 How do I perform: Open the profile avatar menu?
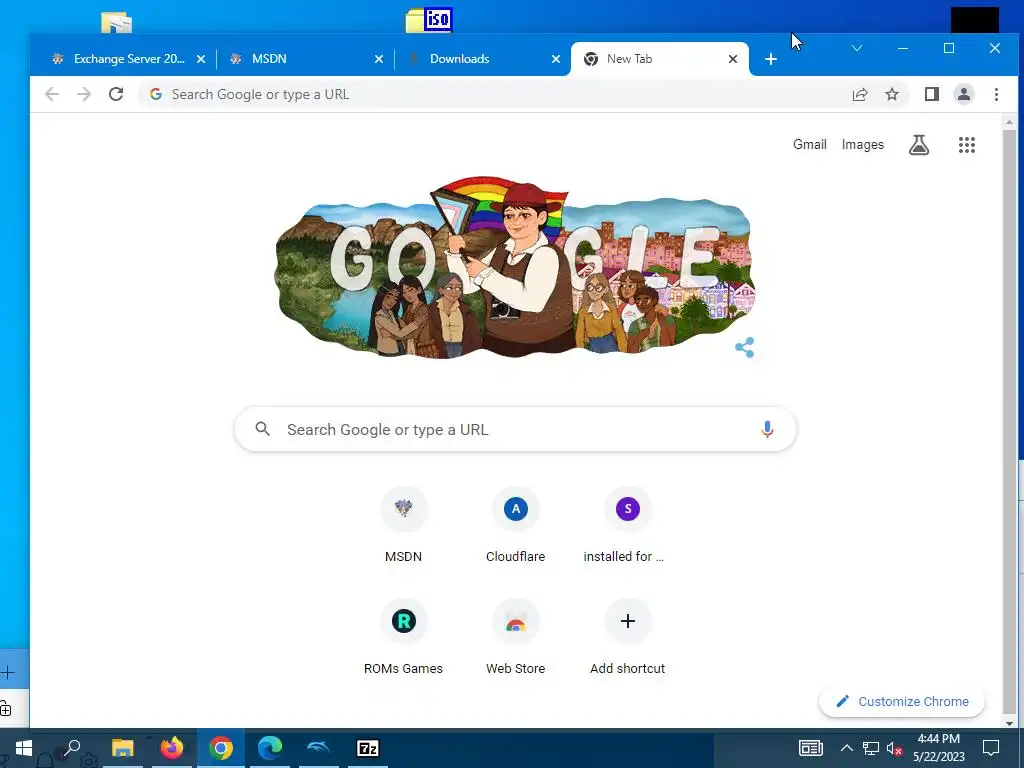[964, 94]
